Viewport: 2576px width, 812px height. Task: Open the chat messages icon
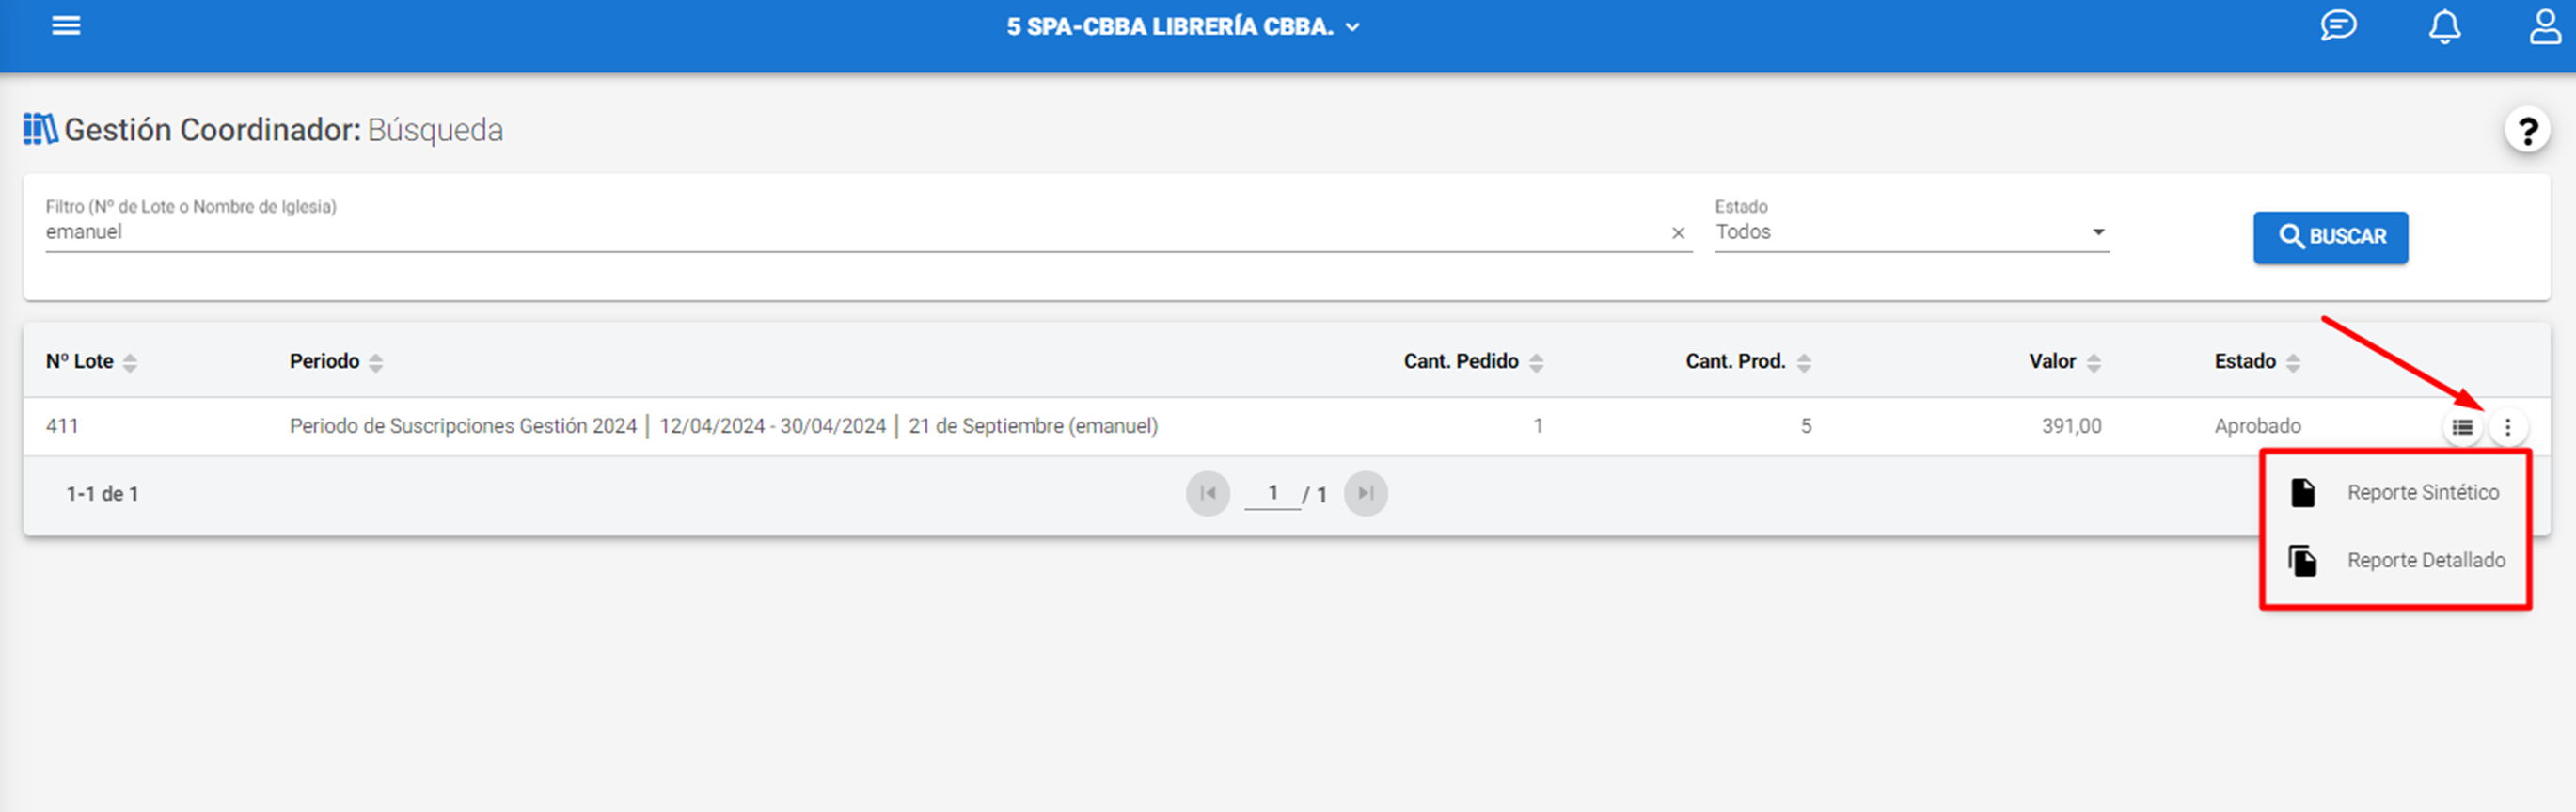point(2338,26)
